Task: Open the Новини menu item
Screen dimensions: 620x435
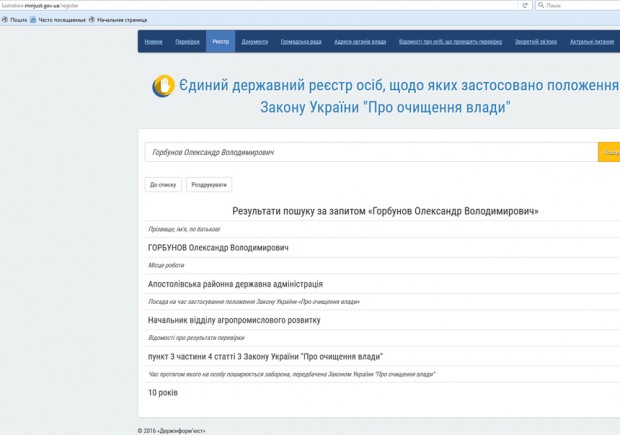Action: [x=153, y=42]
